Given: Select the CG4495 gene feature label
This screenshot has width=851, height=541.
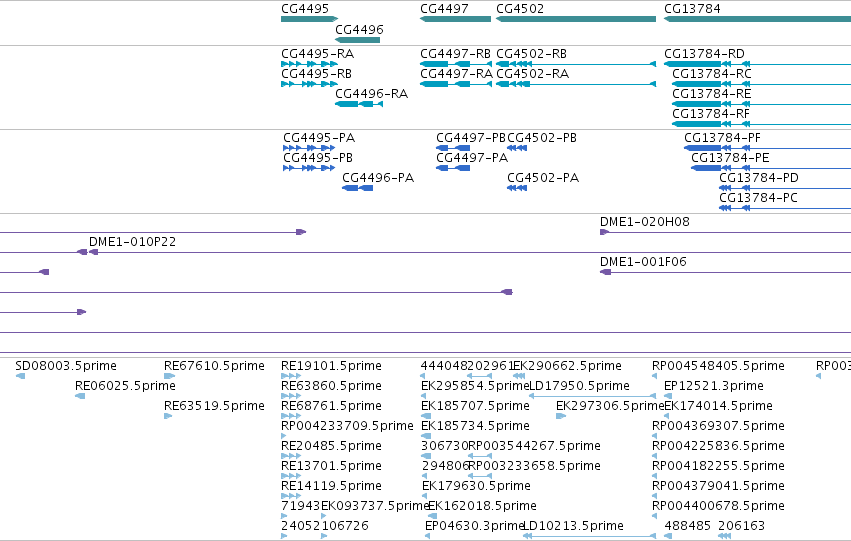Looking at the screenshot, I should pos(305,9).
